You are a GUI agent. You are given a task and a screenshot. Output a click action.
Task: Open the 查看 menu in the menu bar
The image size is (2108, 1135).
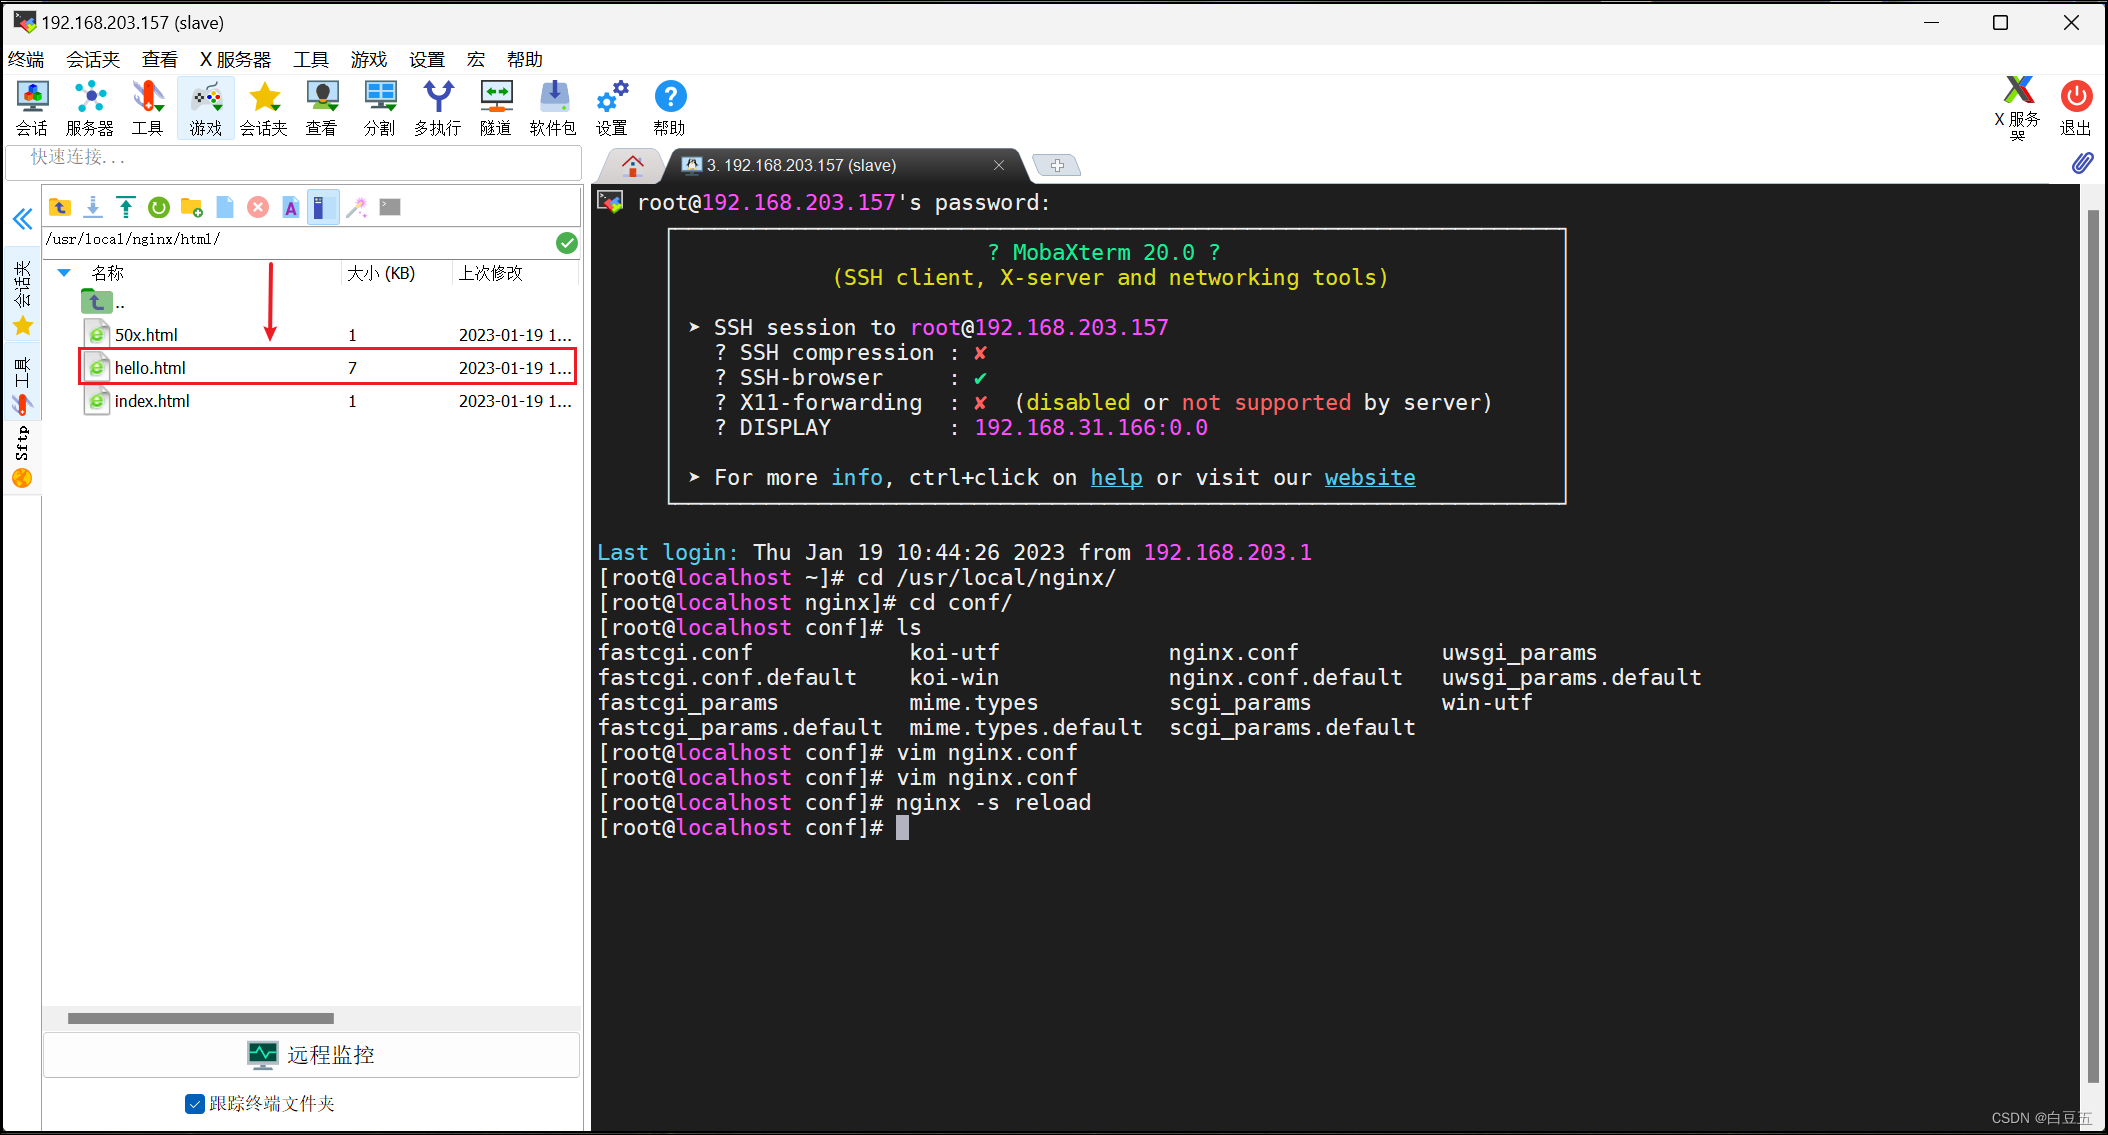159,59
